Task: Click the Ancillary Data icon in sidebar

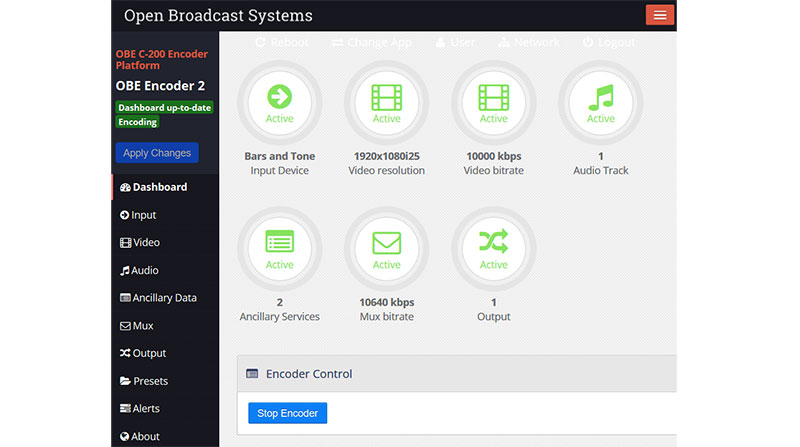Action: click(125, 297)
